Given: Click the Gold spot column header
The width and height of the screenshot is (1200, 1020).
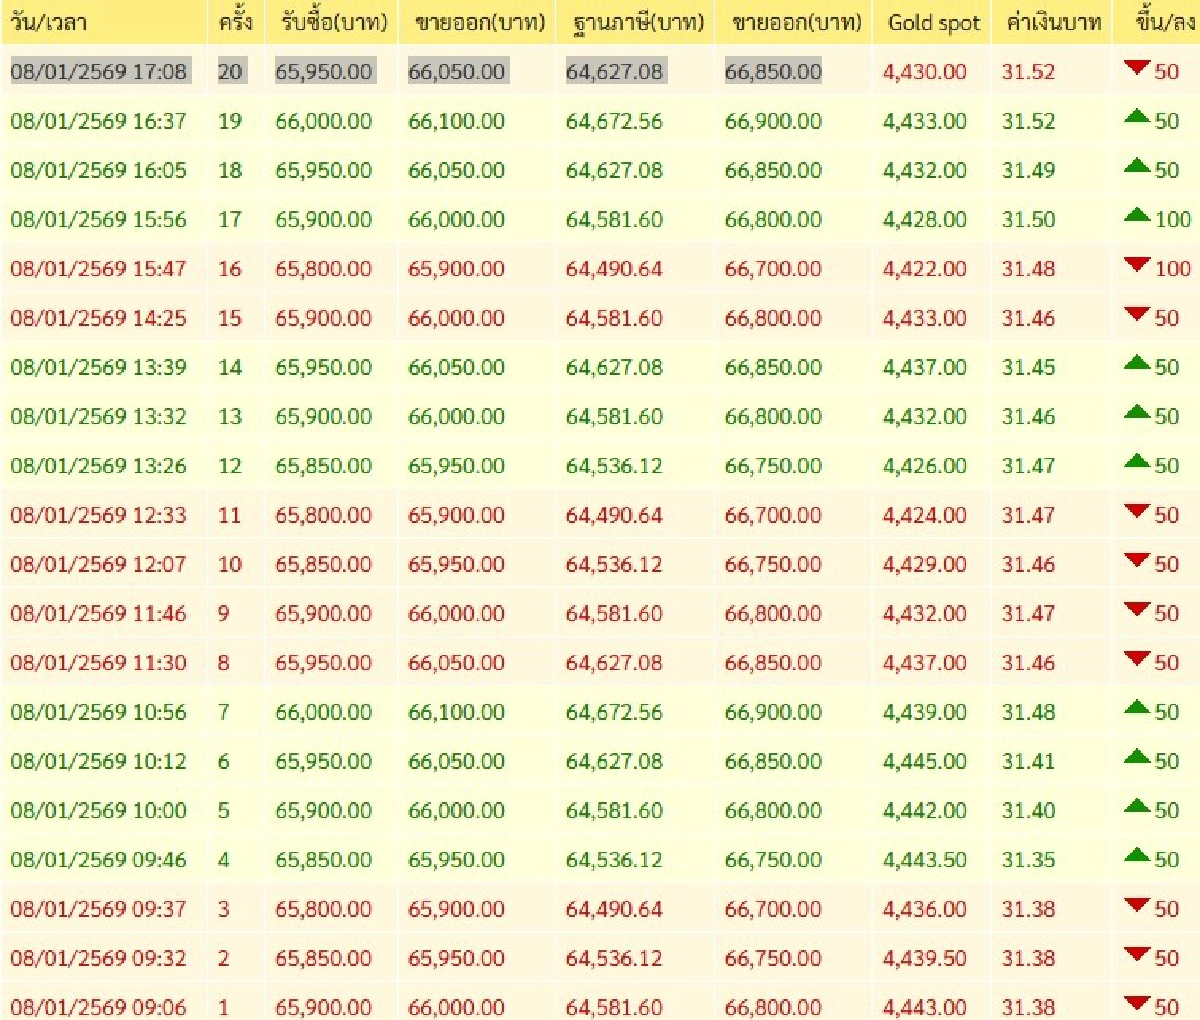Looking at the screenshot, I should point(934,22).
